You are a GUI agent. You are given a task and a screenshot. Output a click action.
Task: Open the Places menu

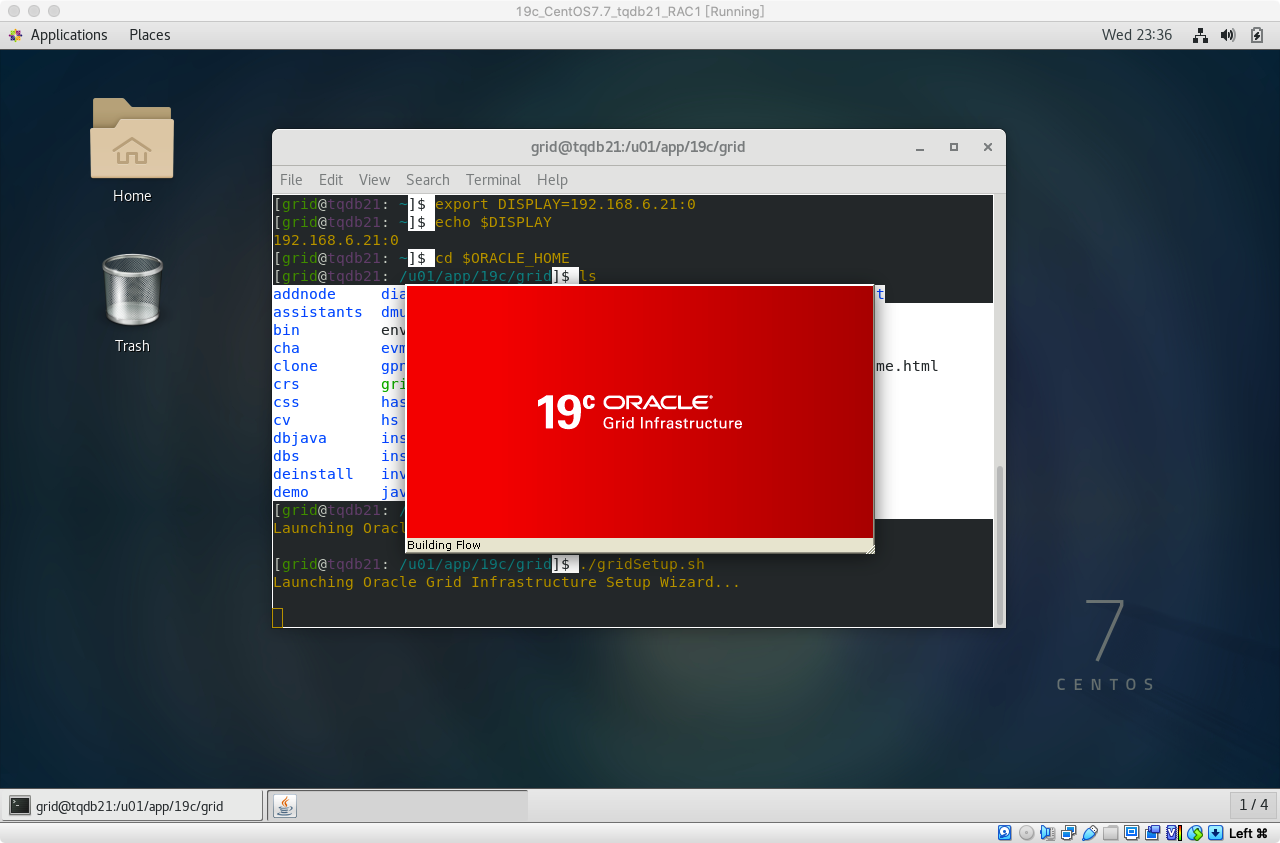point(150,35)
